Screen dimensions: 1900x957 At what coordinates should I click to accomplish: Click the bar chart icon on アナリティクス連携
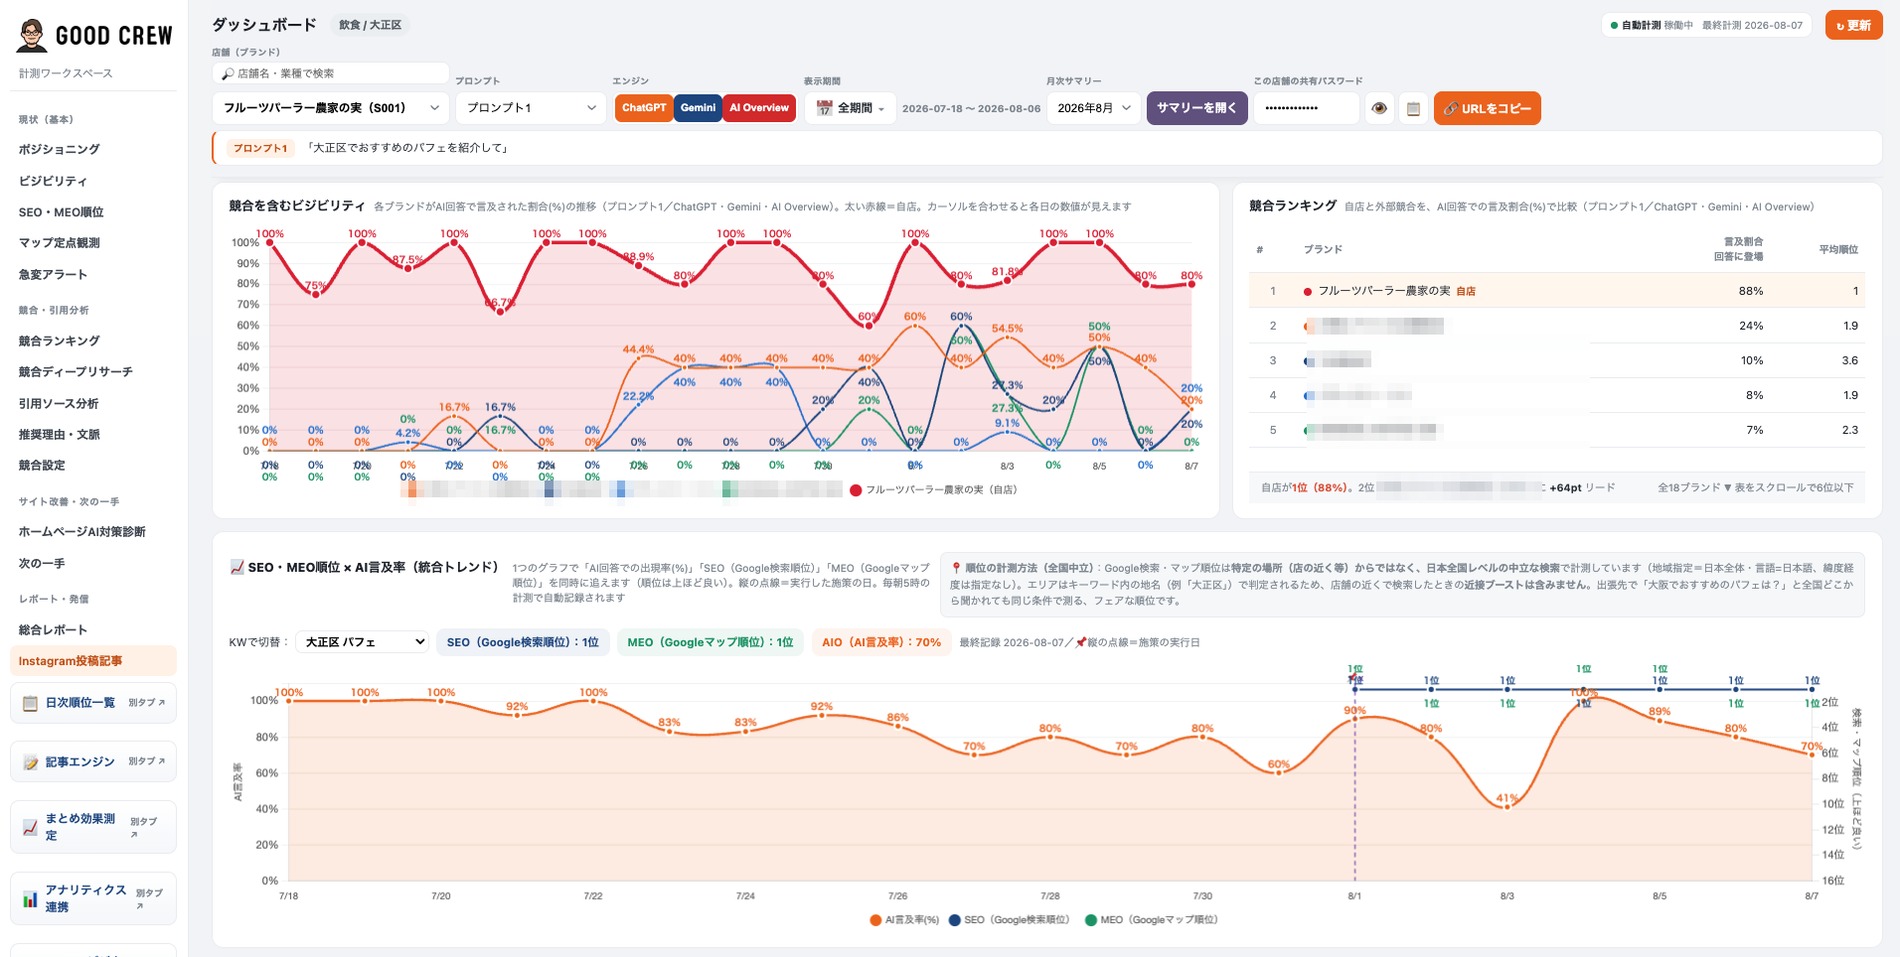pos(30,898)
